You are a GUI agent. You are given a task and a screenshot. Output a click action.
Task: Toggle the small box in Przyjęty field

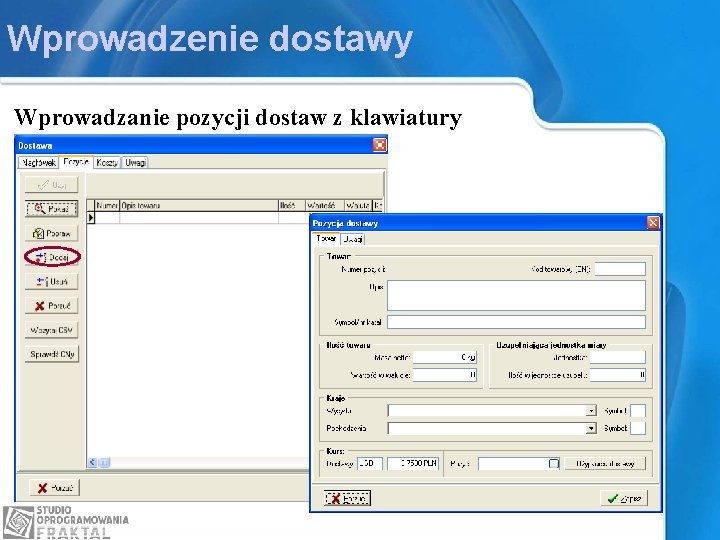tap(554, 463)
